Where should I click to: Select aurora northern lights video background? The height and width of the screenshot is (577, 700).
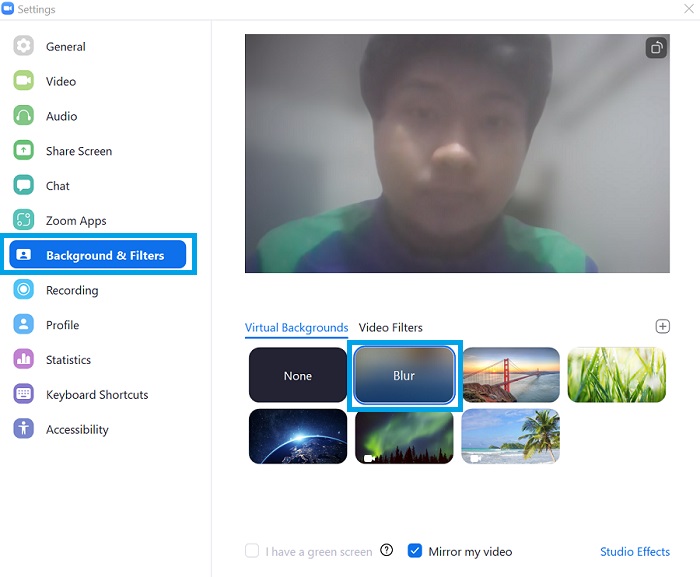[404, 436]
